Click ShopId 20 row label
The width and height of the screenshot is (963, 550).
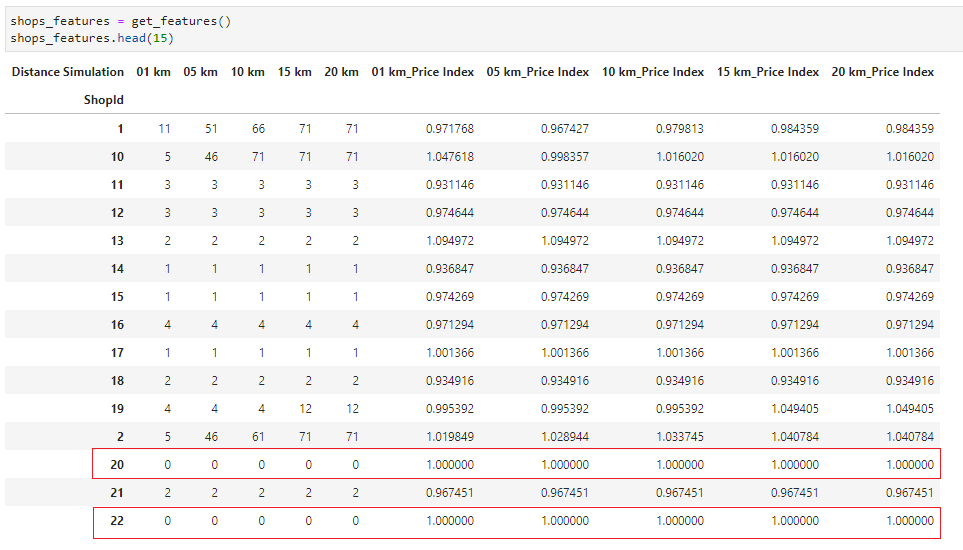coord(117,465)
